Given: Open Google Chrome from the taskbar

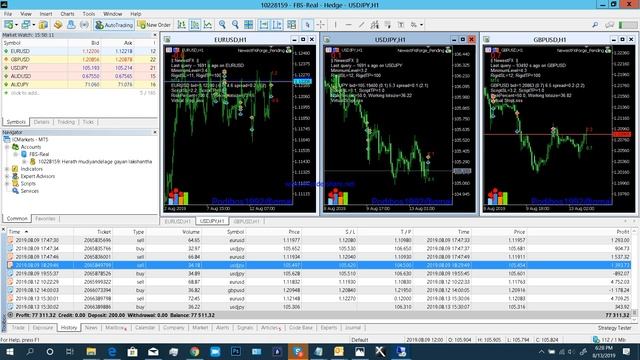Looking at the screenshot, I should coord(194,351).
